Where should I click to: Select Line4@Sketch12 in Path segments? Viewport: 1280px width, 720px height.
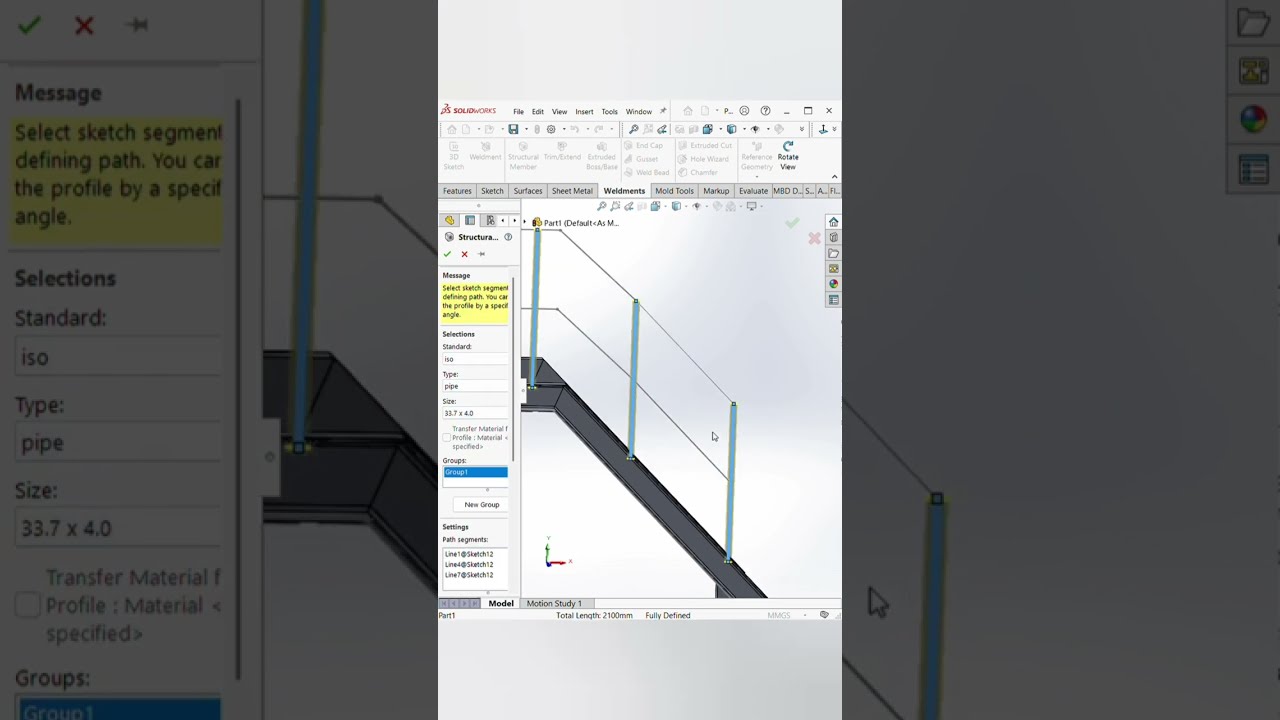(x=469, y=565)
